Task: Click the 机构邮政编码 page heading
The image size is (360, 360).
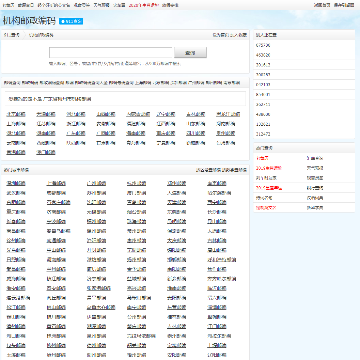Action: pyautogui.click(x=29, y=21)
